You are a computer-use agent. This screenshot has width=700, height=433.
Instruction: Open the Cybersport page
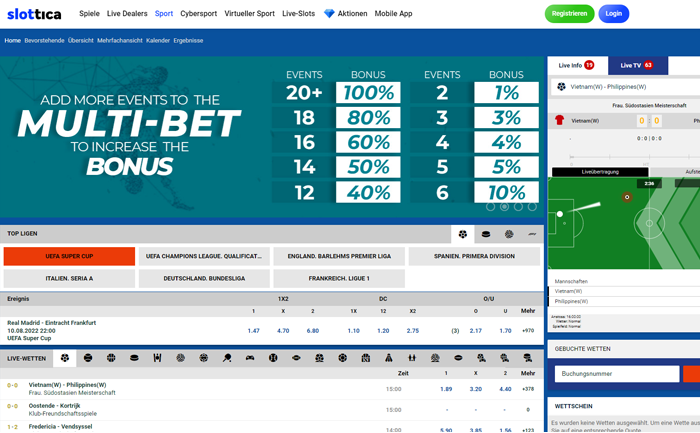click(x=199, y=14)
